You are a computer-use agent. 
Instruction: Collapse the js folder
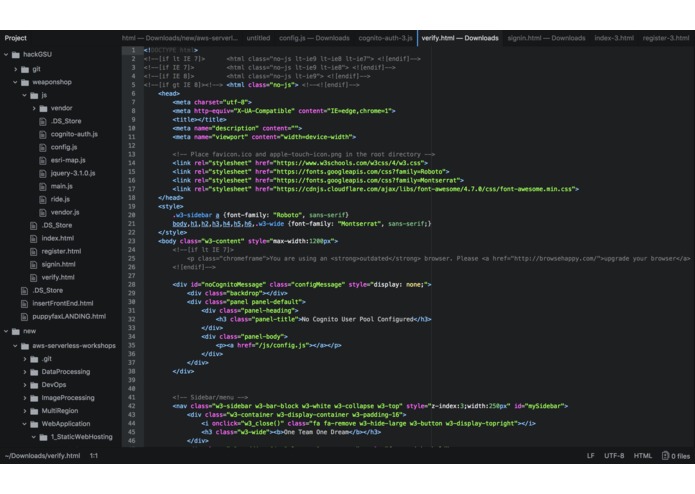tap(24, 95)
